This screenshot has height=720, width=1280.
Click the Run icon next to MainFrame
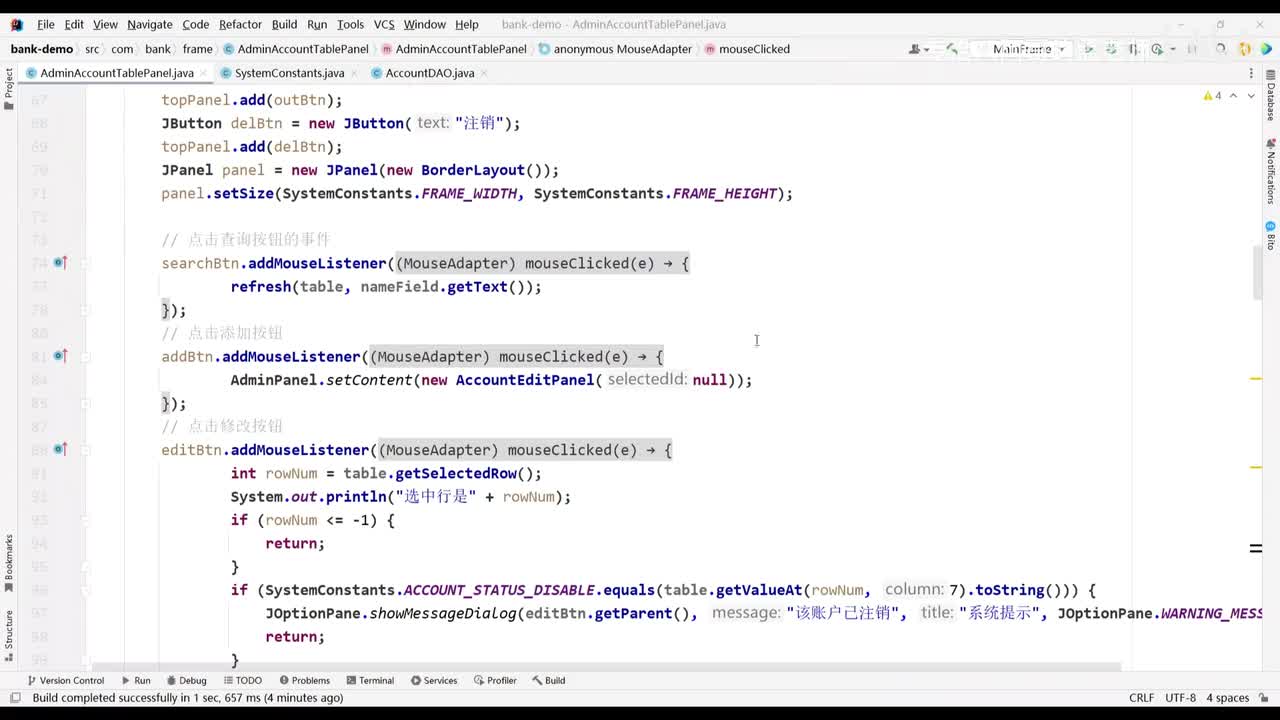1088,49
